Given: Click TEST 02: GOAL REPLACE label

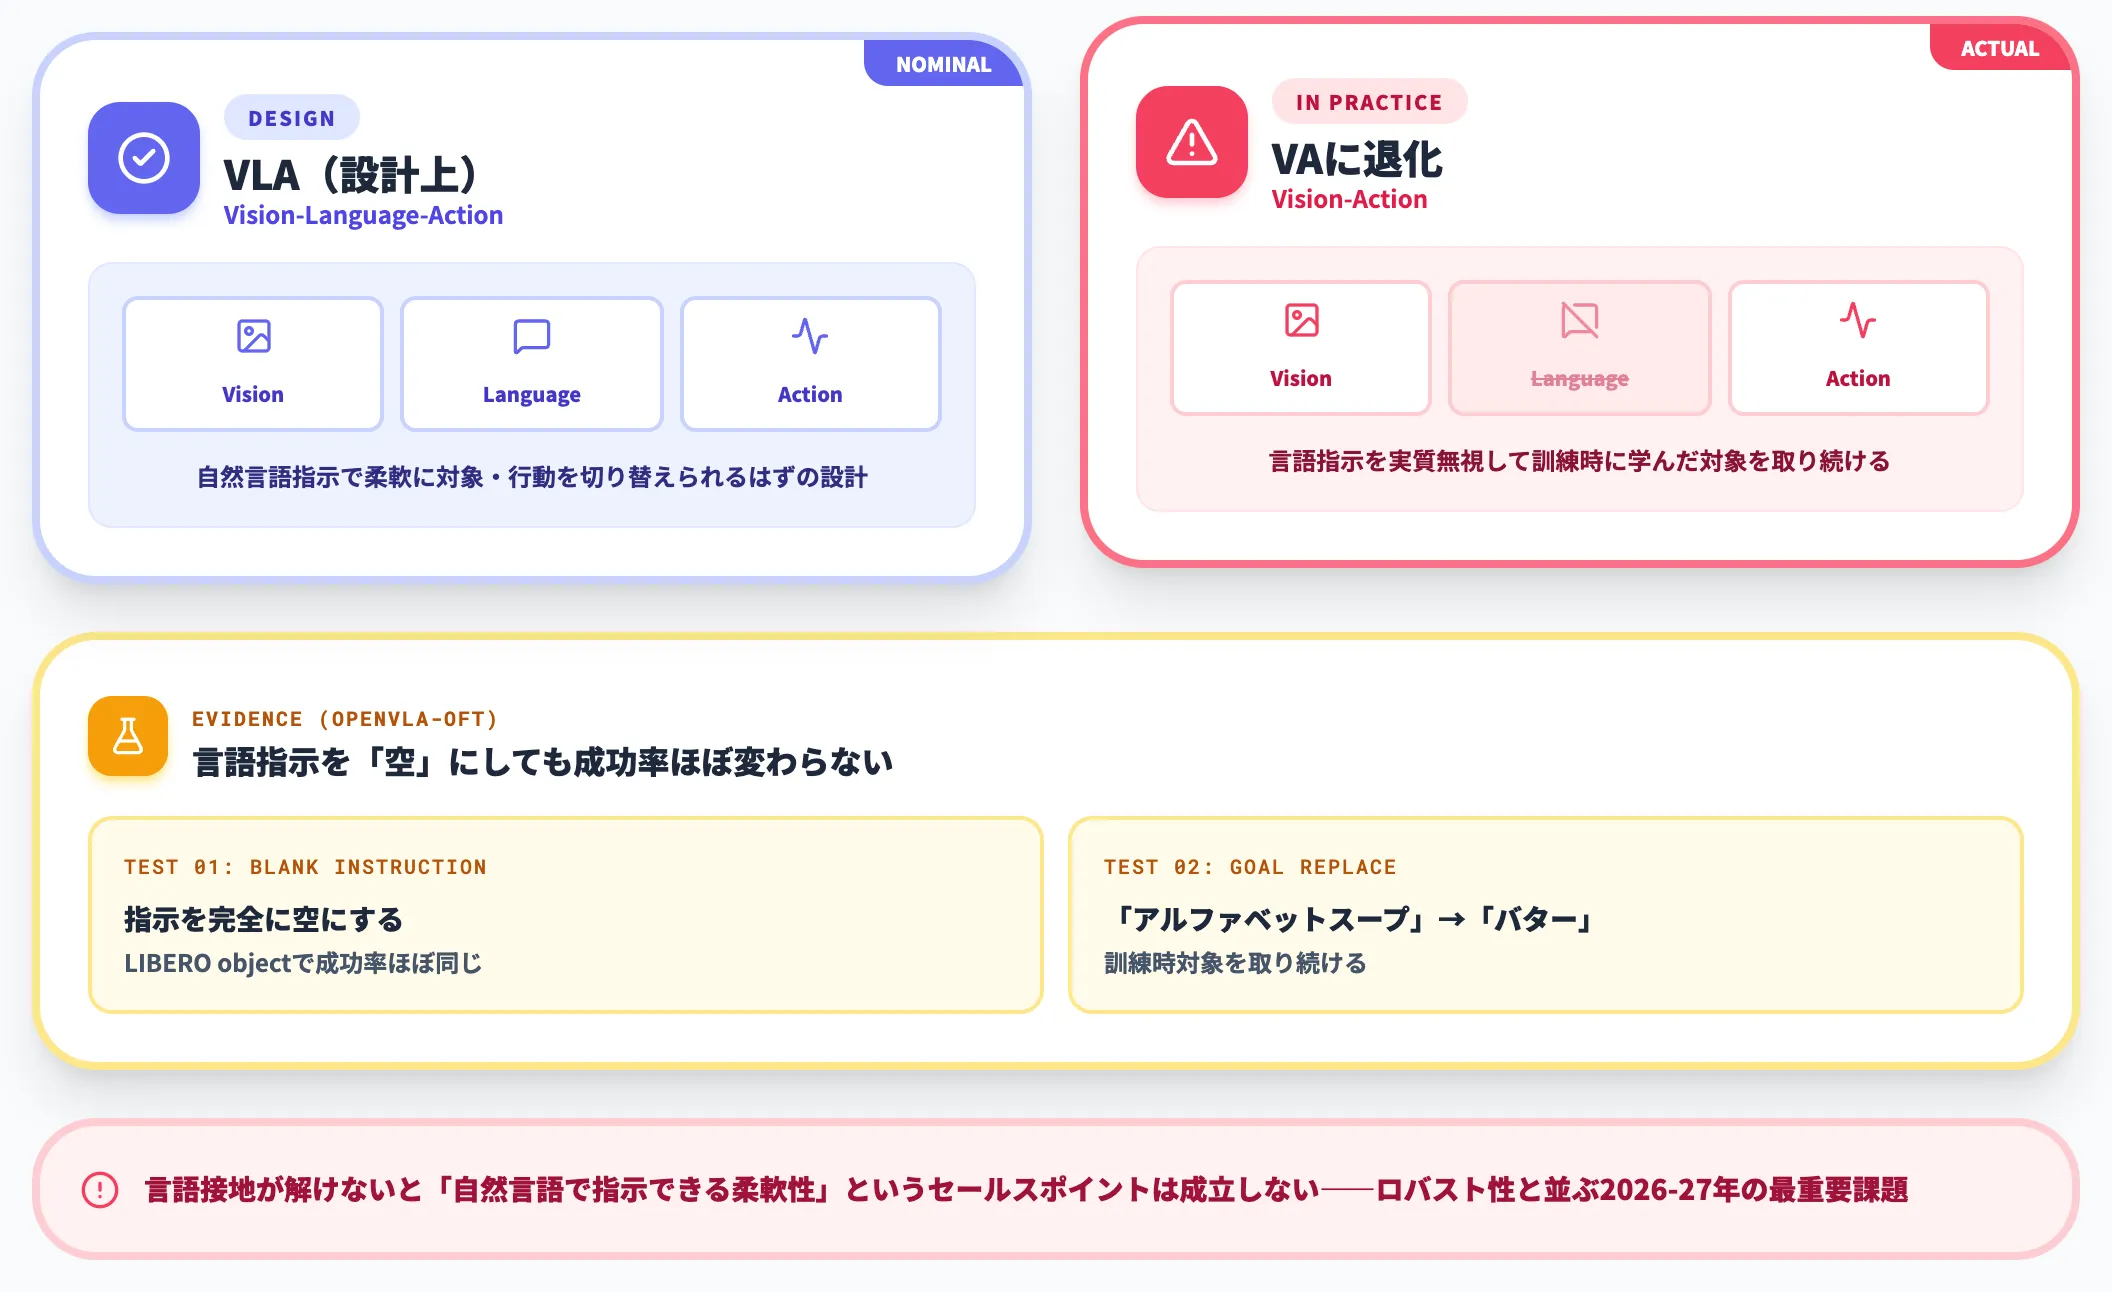Looking at the screenshot, I should coord(1250,867).
